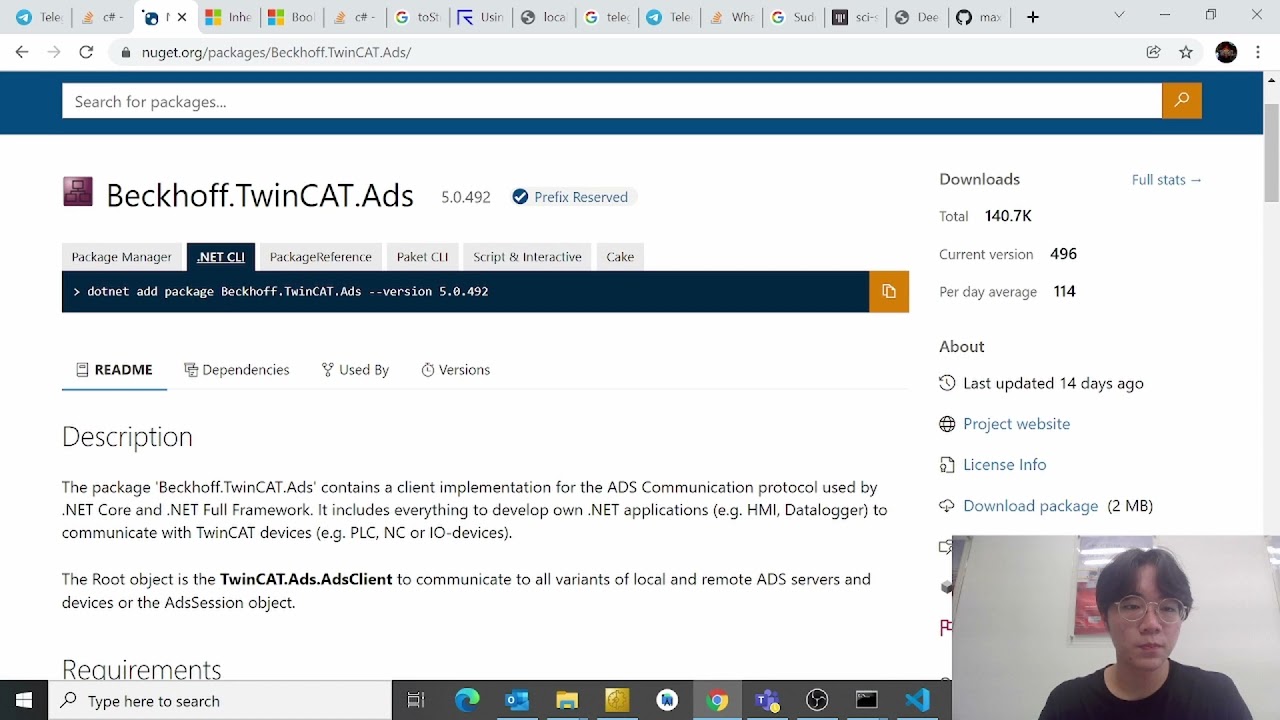The image size is (1280, 720).
Task: Switch to the 'sci-s' browser tab
Action: pos(853,17)
